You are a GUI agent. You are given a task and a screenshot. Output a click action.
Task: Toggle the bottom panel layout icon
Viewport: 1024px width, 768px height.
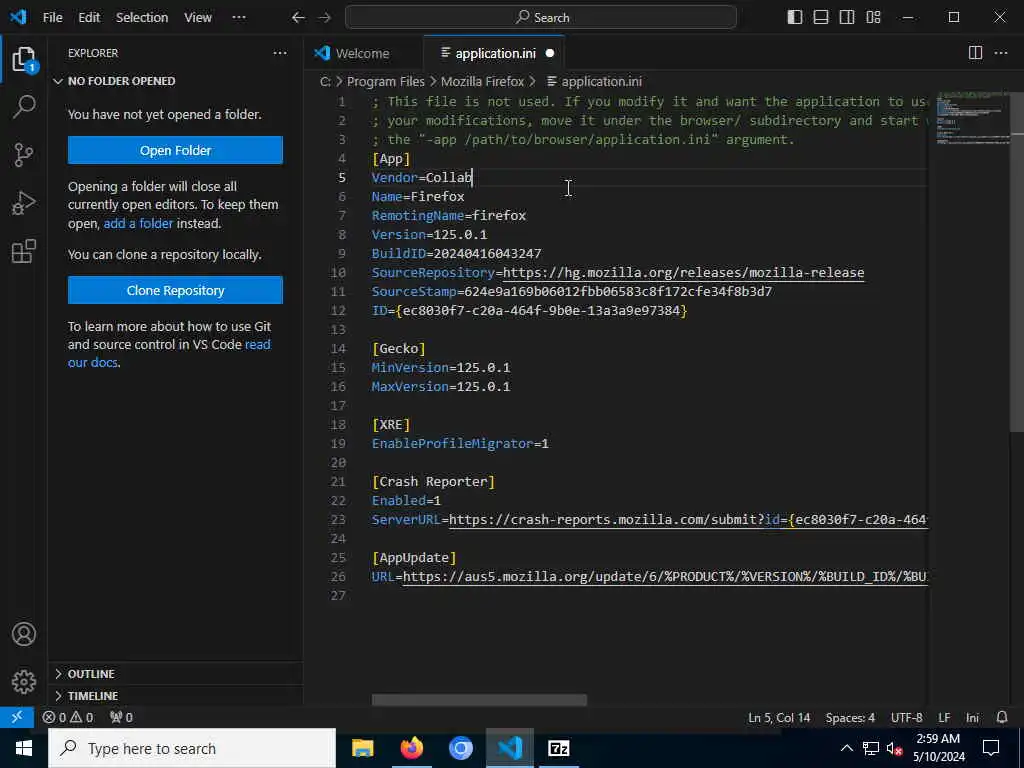(821, 18)
